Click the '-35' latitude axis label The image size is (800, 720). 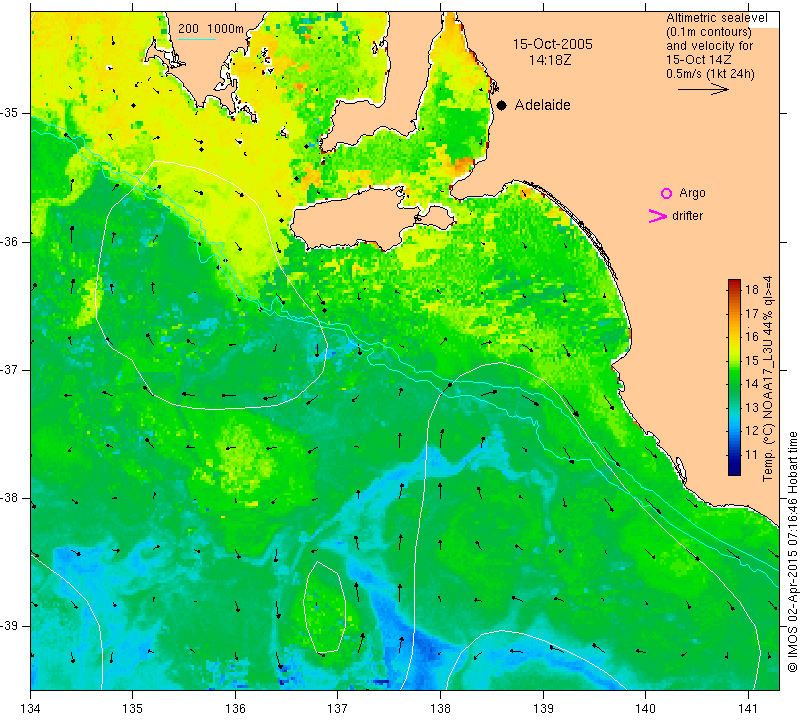pyautogui.click(x=9, y=113)
